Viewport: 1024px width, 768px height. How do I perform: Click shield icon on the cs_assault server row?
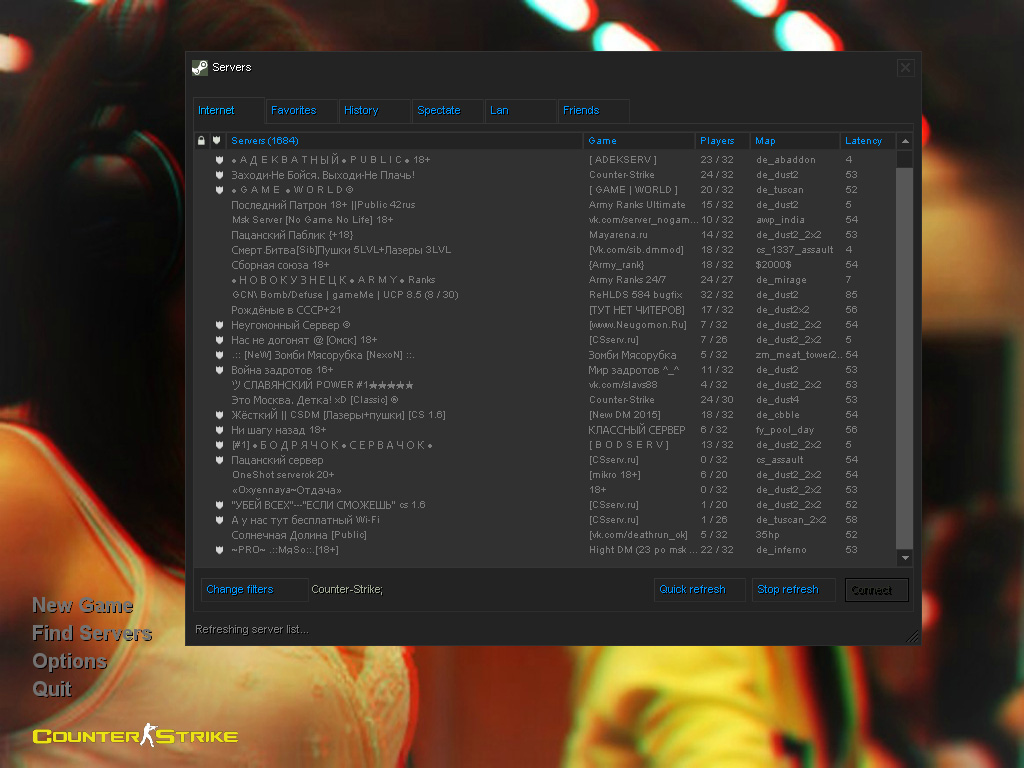coord(219,460)
